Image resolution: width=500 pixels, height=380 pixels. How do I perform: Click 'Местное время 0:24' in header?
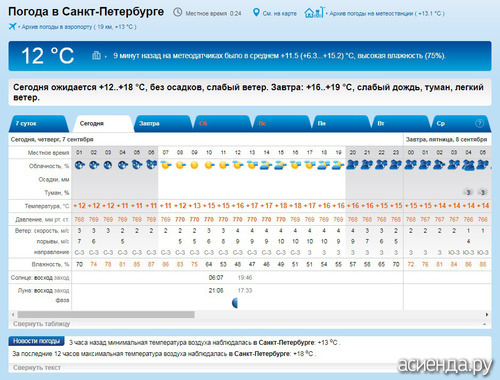[x=213, y=13]
